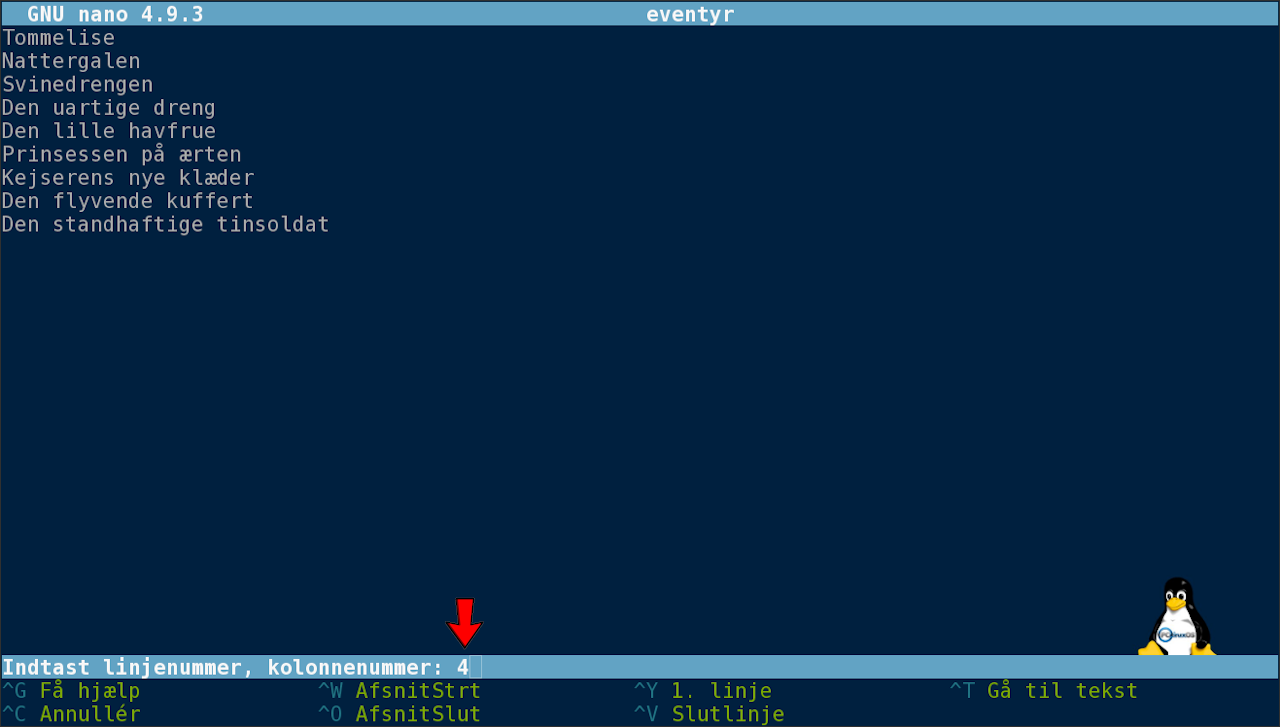Click the Prinsessen på ærten line
Screen dimensions: 1280x727
click(x=121, y=155)
